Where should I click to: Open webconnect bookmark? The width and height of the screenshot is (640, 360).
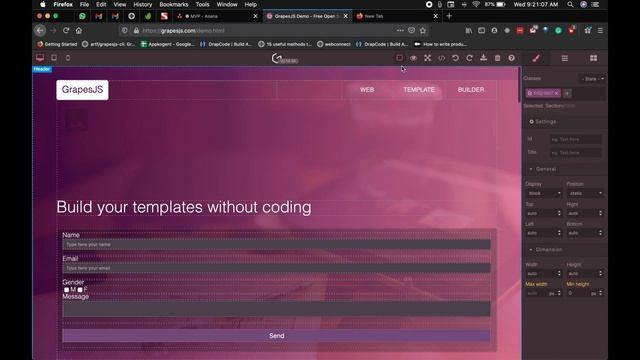[334, 44]
